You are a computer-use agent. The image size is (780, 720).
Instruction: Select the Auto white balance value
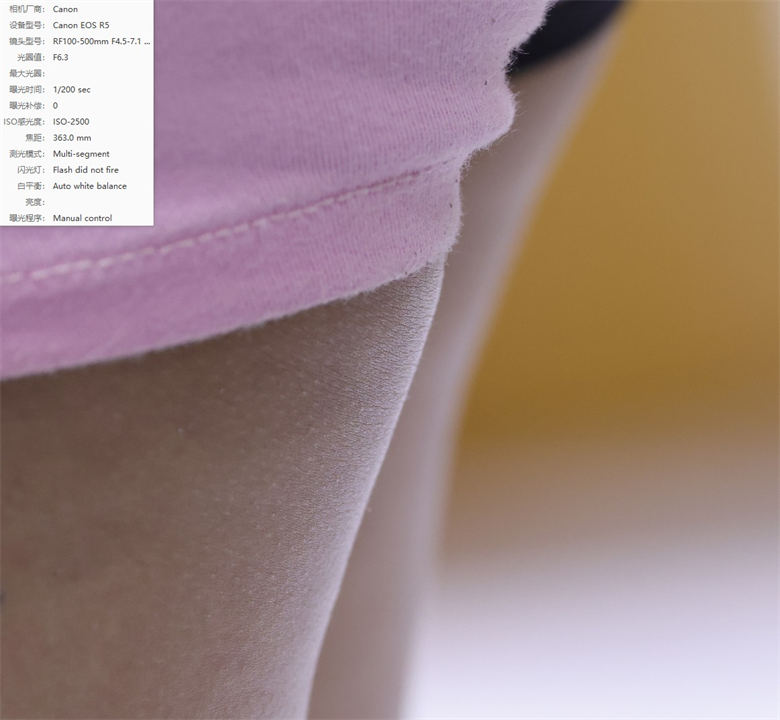[90, 186]
